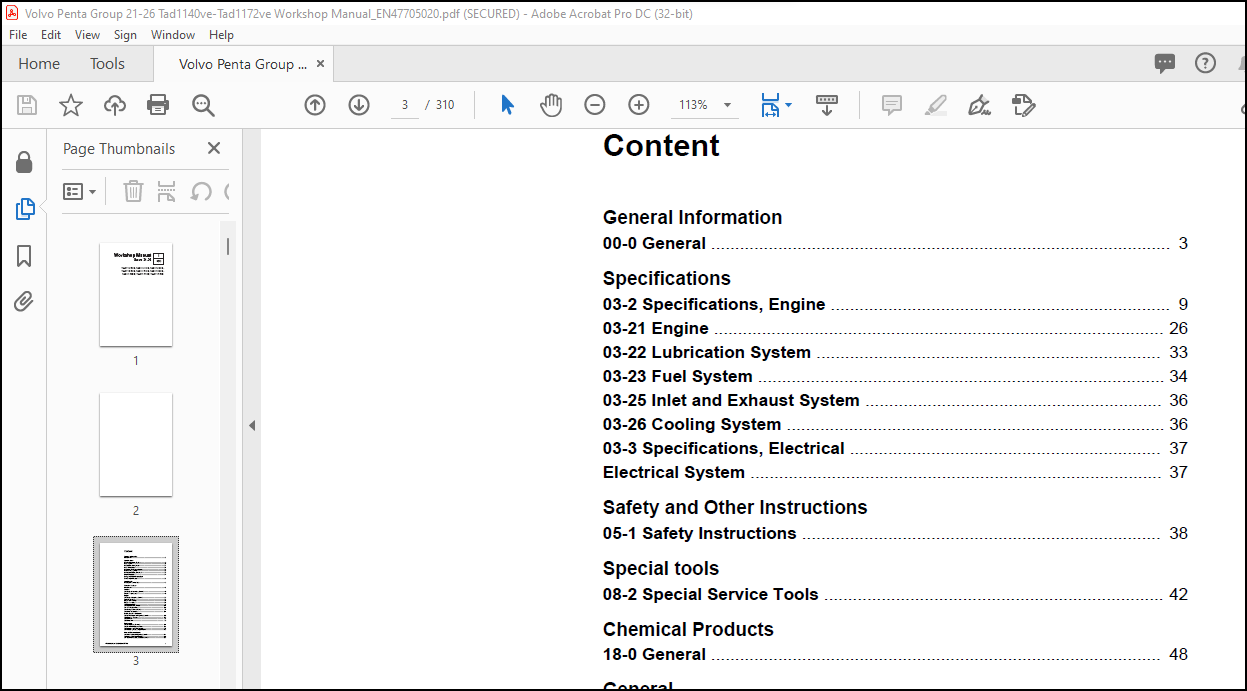
Task: Rotate pages in thumbnails panel
Action: coord(201,191)
